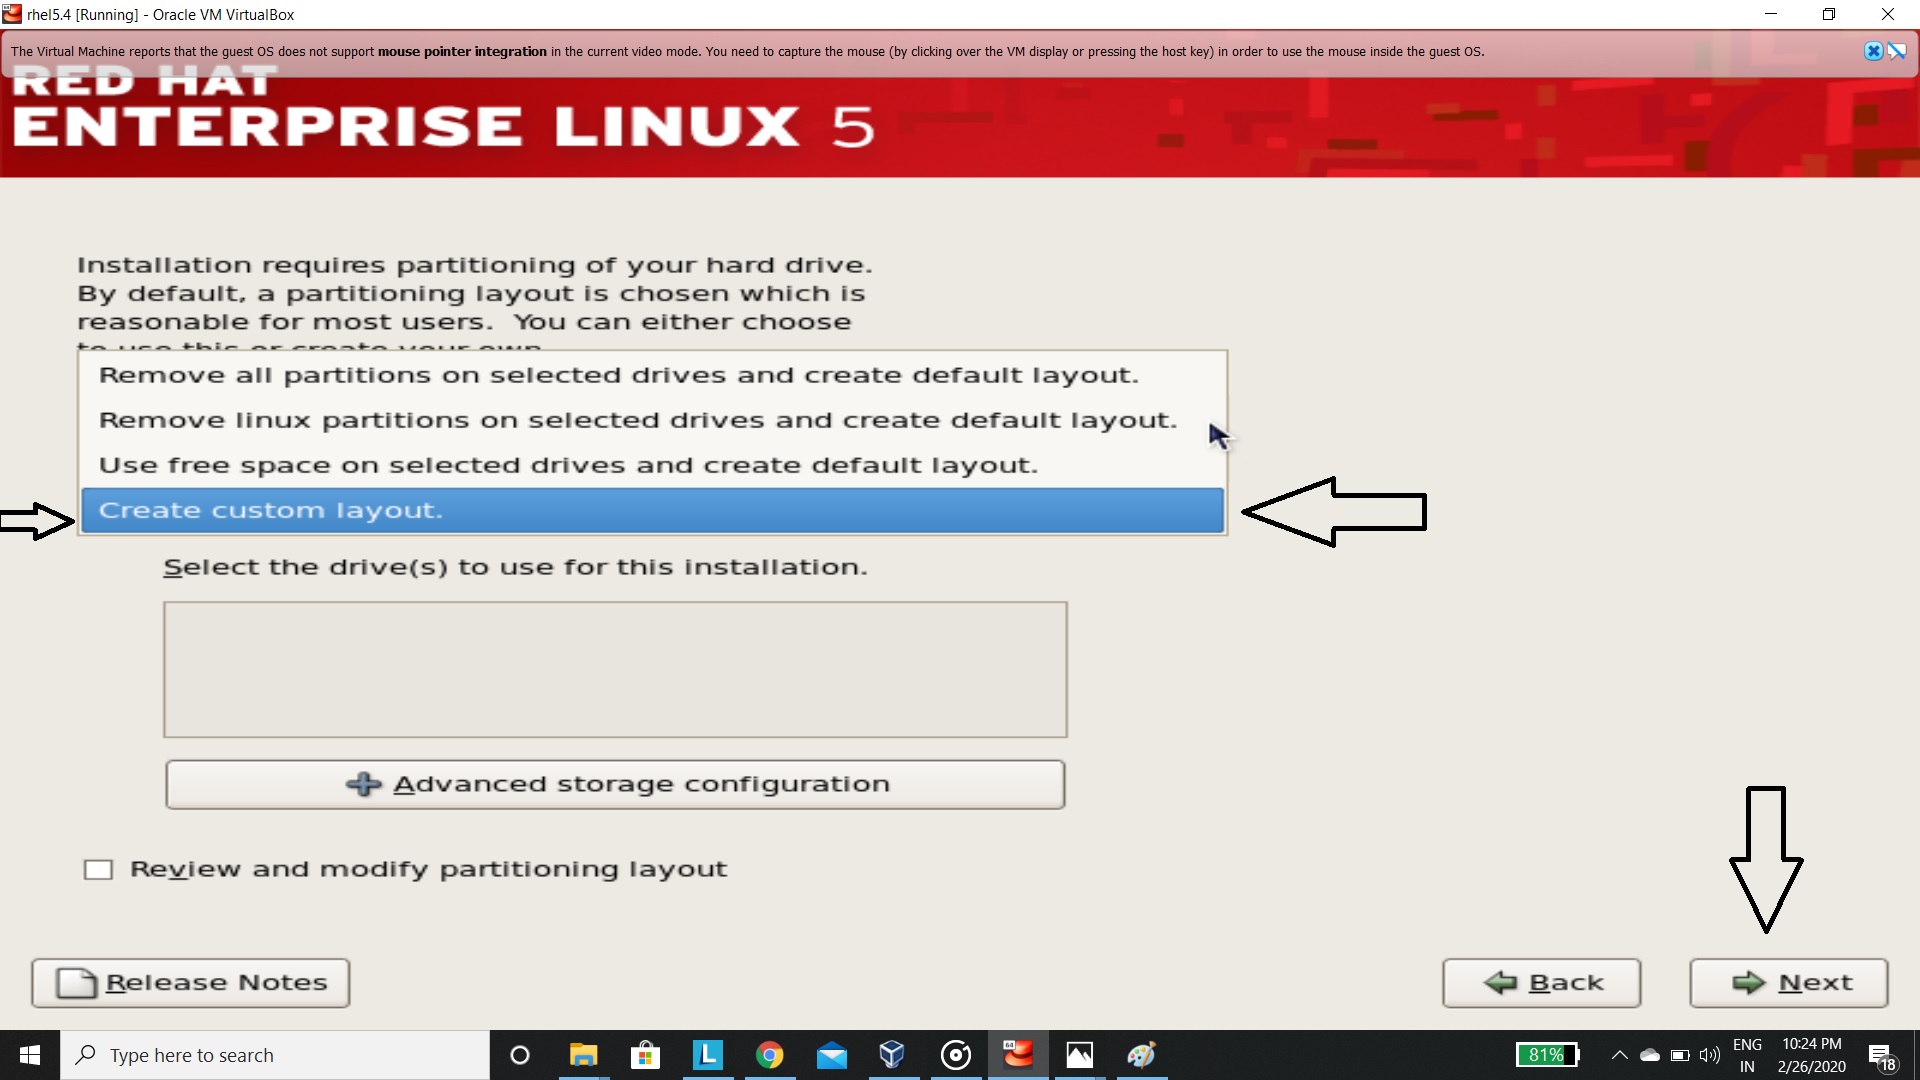Click the Next button
Viewport: 1920px width, 1080px height.
(1788, 983)
